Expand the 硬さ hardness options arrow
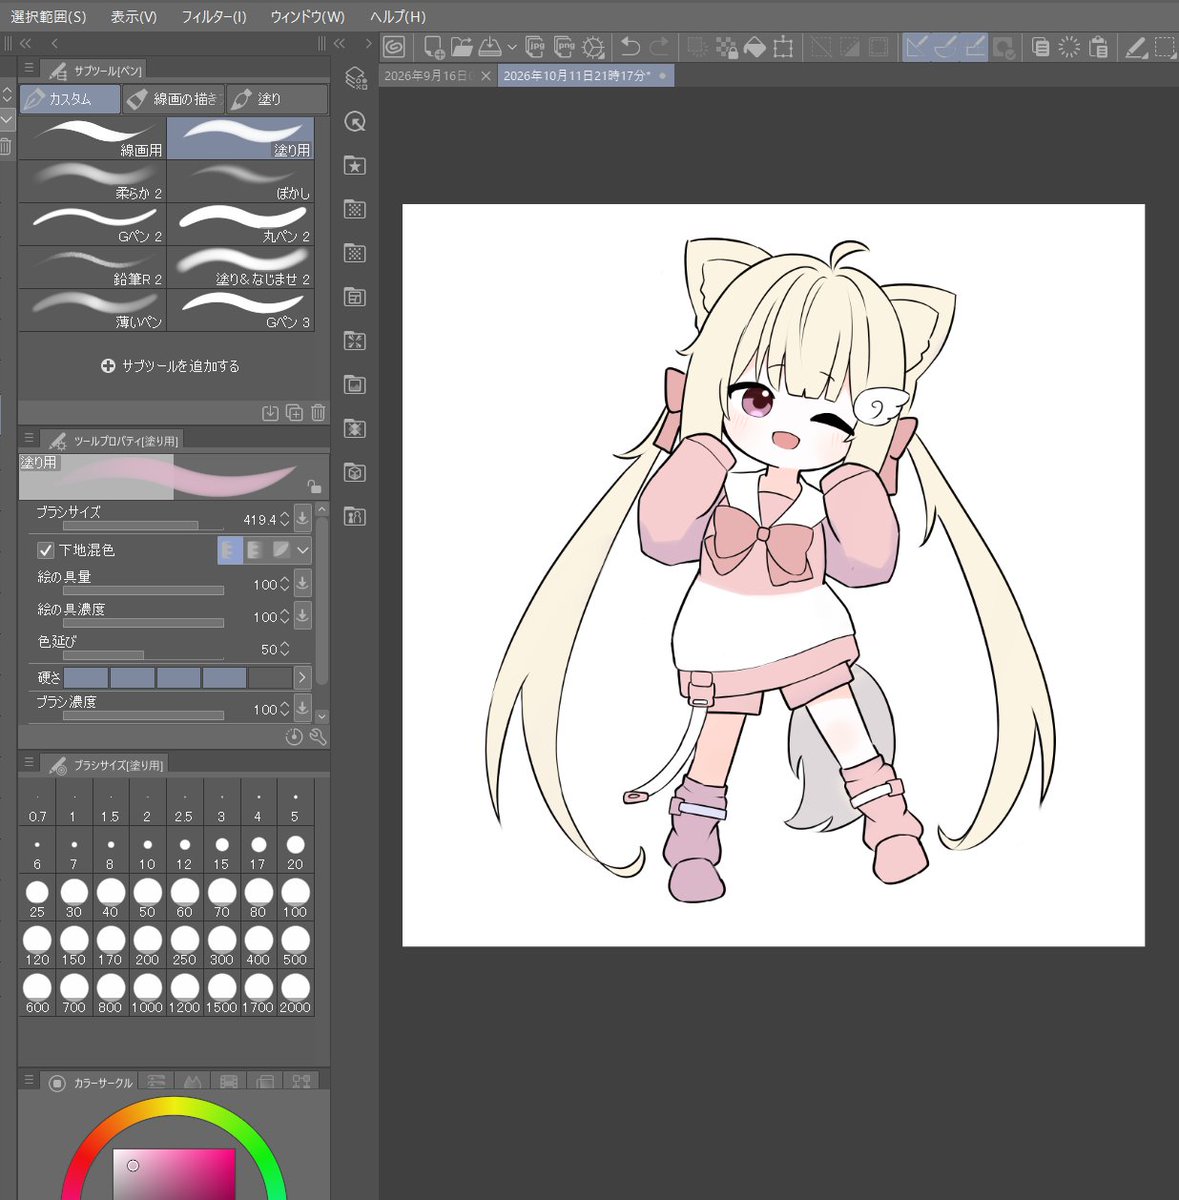The height and width of the screenshot is (1200, 1179). (302, 677)
